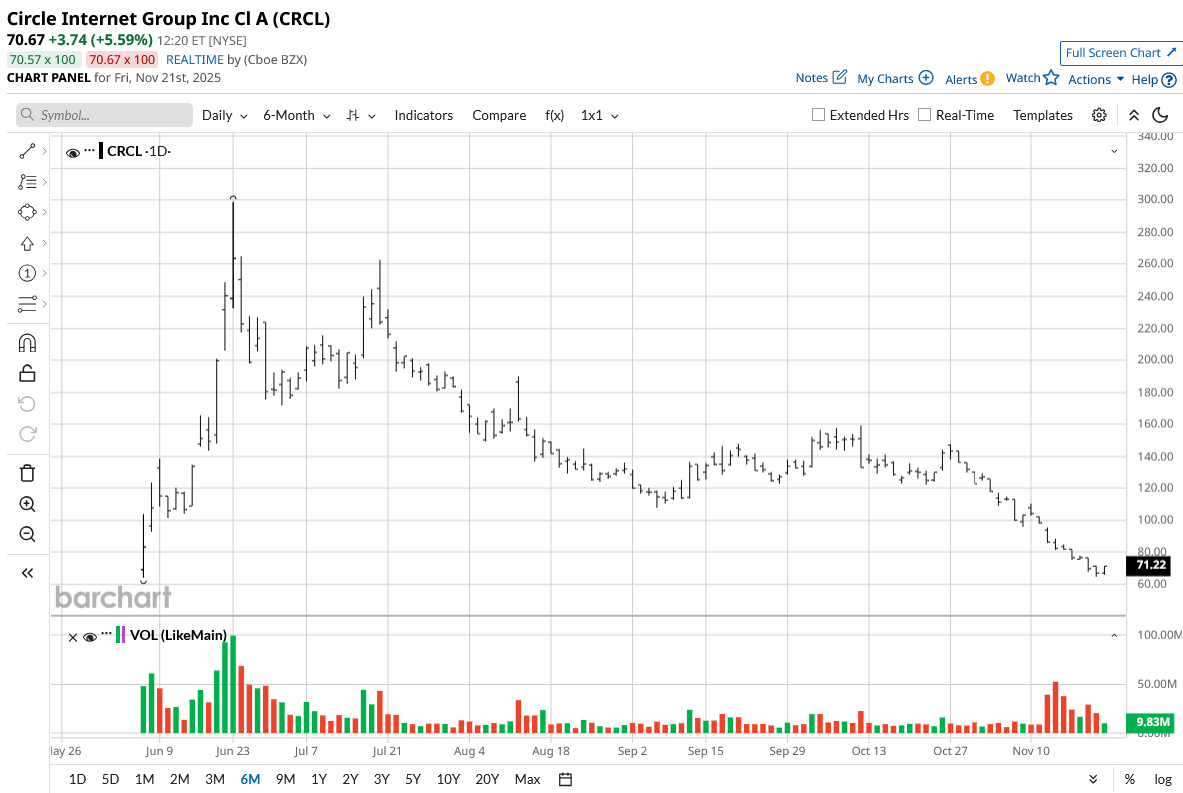1183x793 pixels.
Task: Click the Watch link
Action: coord(1023,78)
